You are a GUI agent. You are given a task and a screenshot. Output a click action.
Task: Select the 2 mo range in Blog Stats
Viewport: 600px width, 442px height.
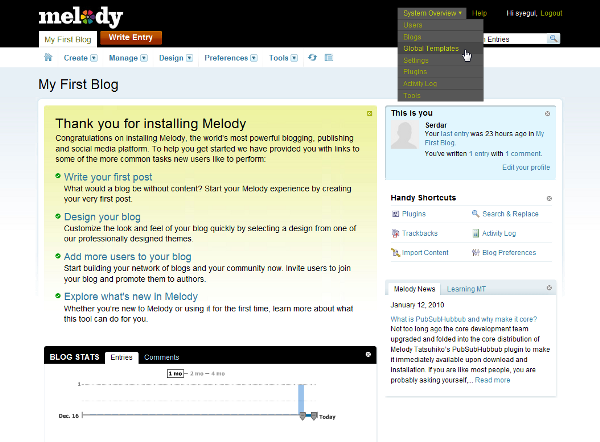point(197,373)
